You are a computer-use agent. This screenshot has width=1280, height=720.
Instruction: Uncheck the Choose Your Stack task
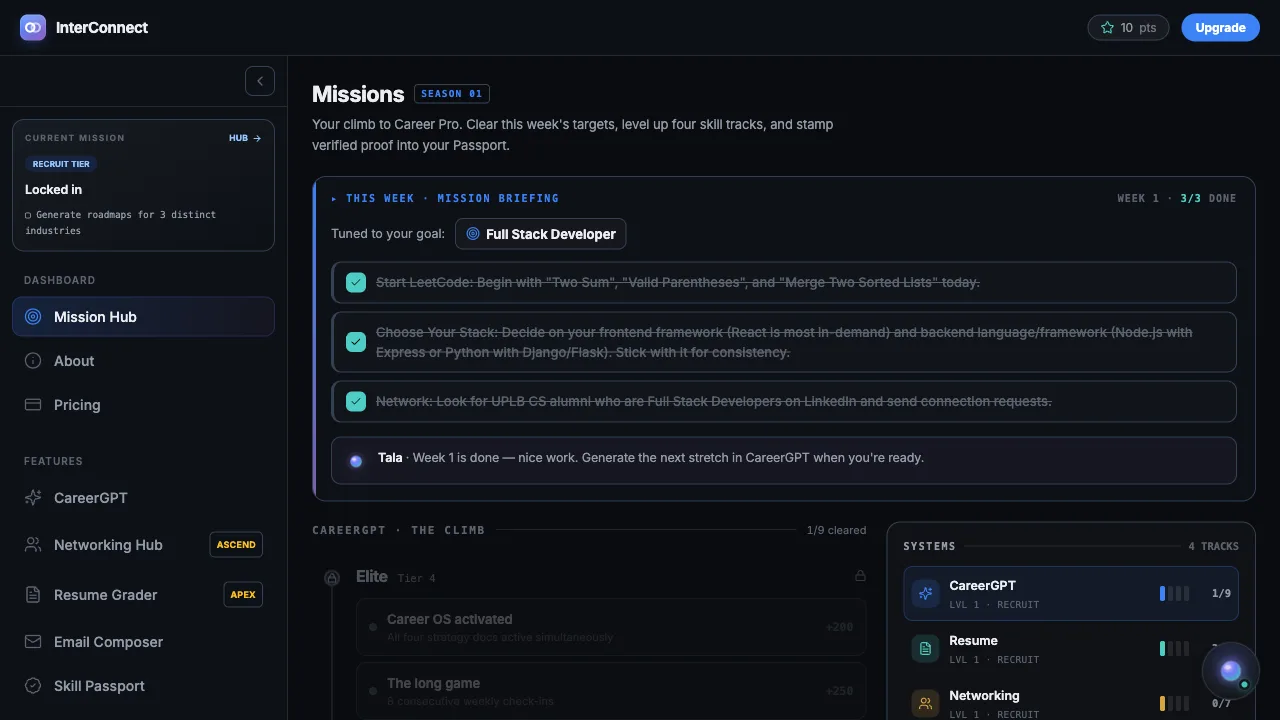tap(356, 342)
